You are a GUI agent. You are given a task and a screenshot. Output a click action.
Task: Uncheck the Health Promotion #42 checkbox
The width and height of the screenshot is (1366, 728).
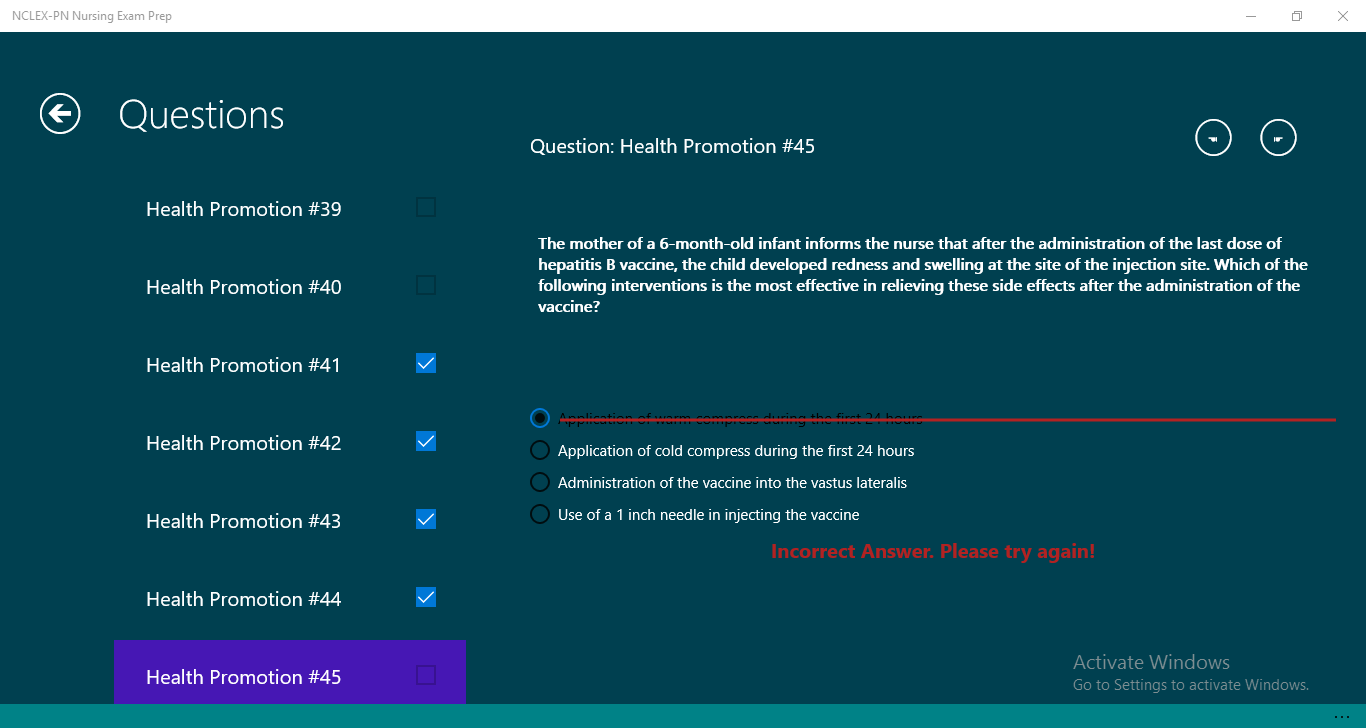pos(426,441)
